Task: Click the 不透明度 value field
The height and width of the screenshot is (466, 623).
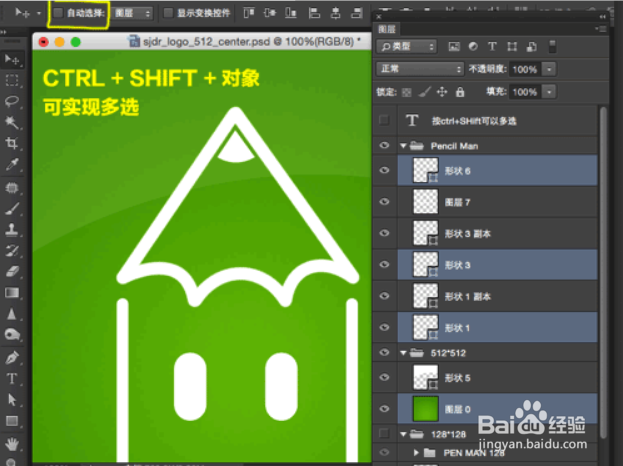Action: [526, 70]
